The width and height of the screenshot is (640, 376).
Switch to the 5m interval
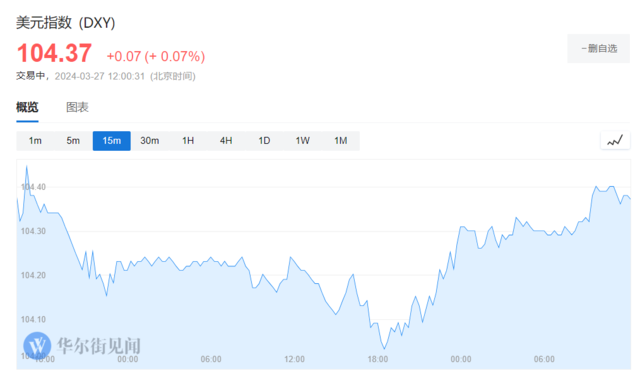pyautogui.click(x=73, y=141)
